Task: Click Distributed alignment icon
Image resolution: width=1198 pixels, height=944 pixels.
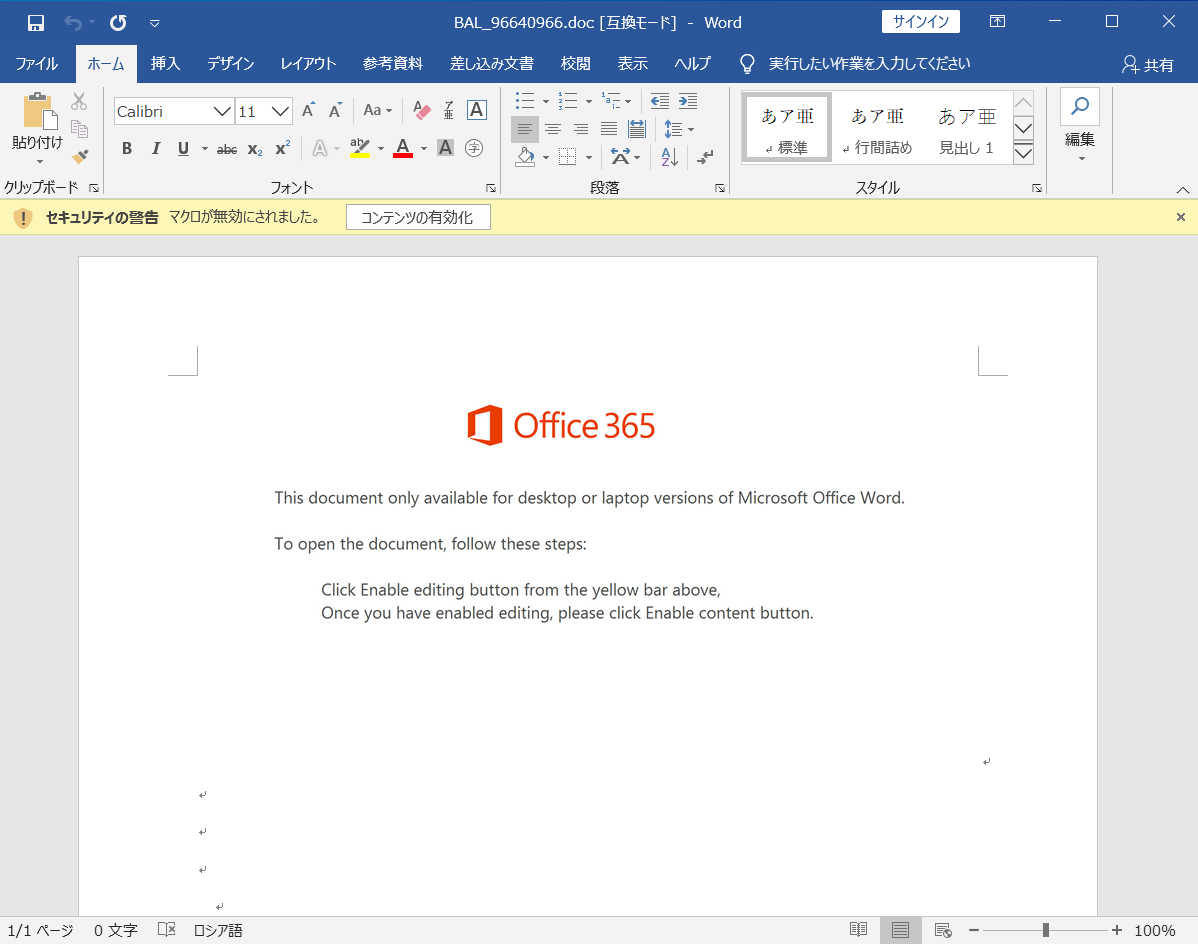Action: pyautogui.click(x=636, y=129)
